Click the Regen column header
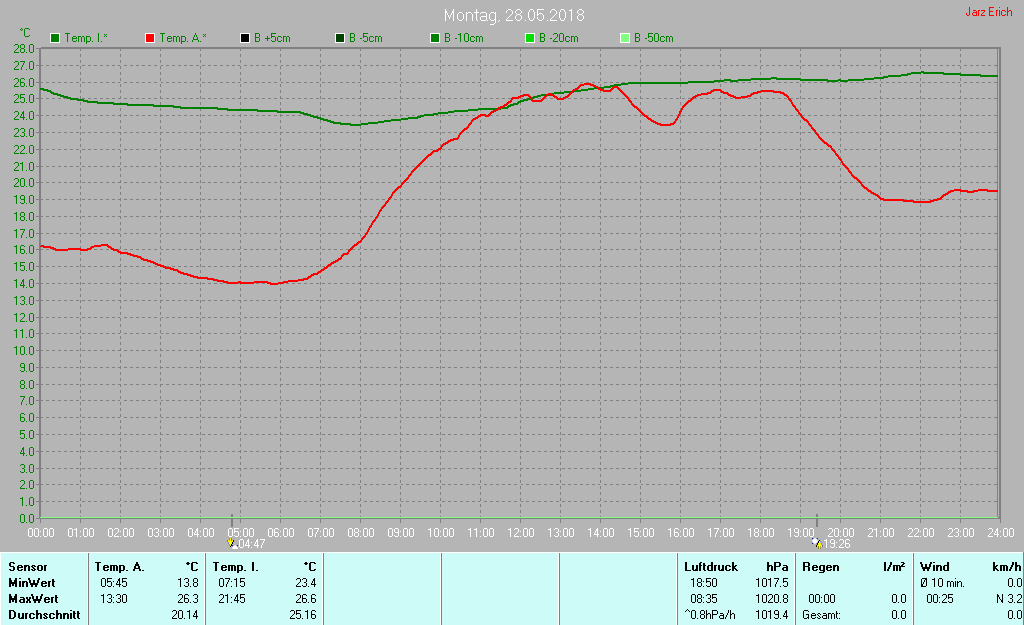The image size is (1024, 625). 821,567
